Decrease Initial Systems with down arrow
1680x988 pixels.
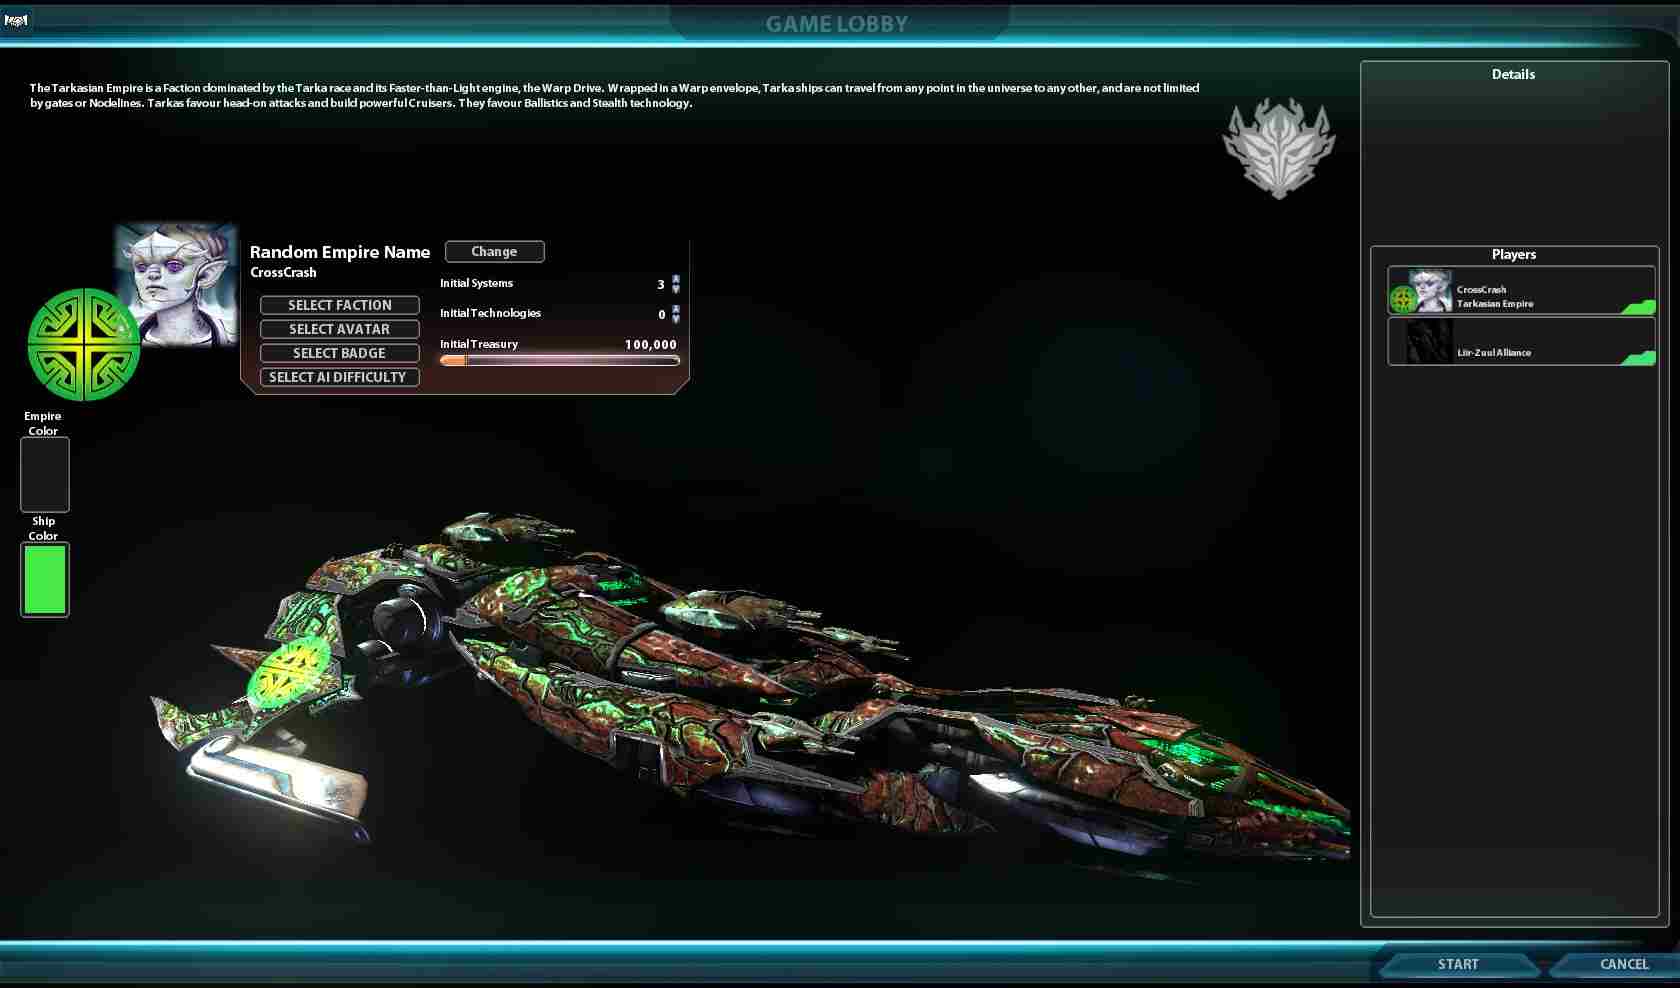point(676,289)
